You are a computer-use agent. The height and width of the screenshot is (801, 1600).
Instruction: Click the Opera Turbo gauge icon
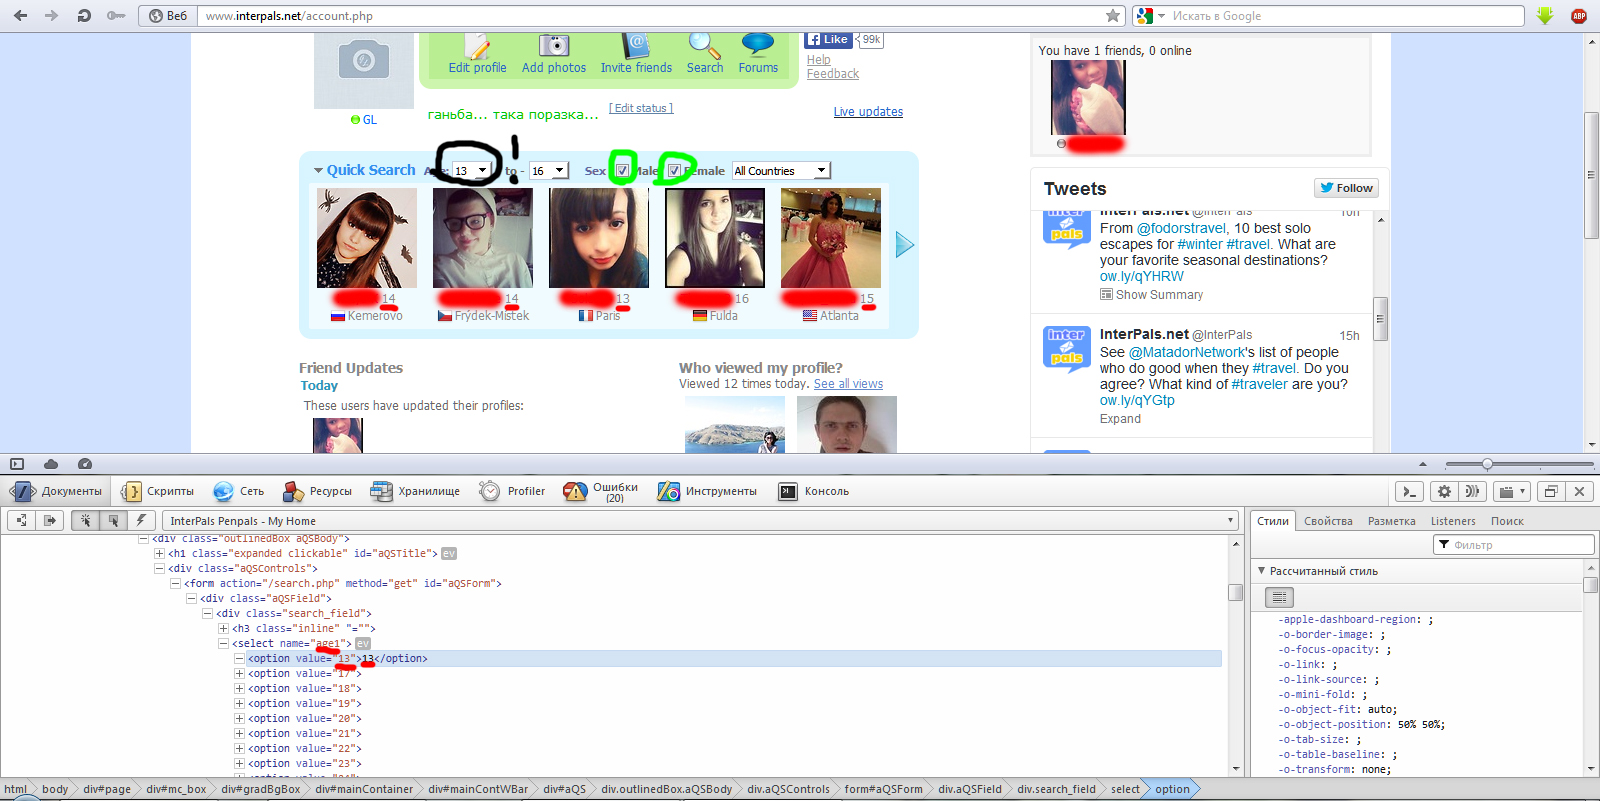(x=85, y=464)
